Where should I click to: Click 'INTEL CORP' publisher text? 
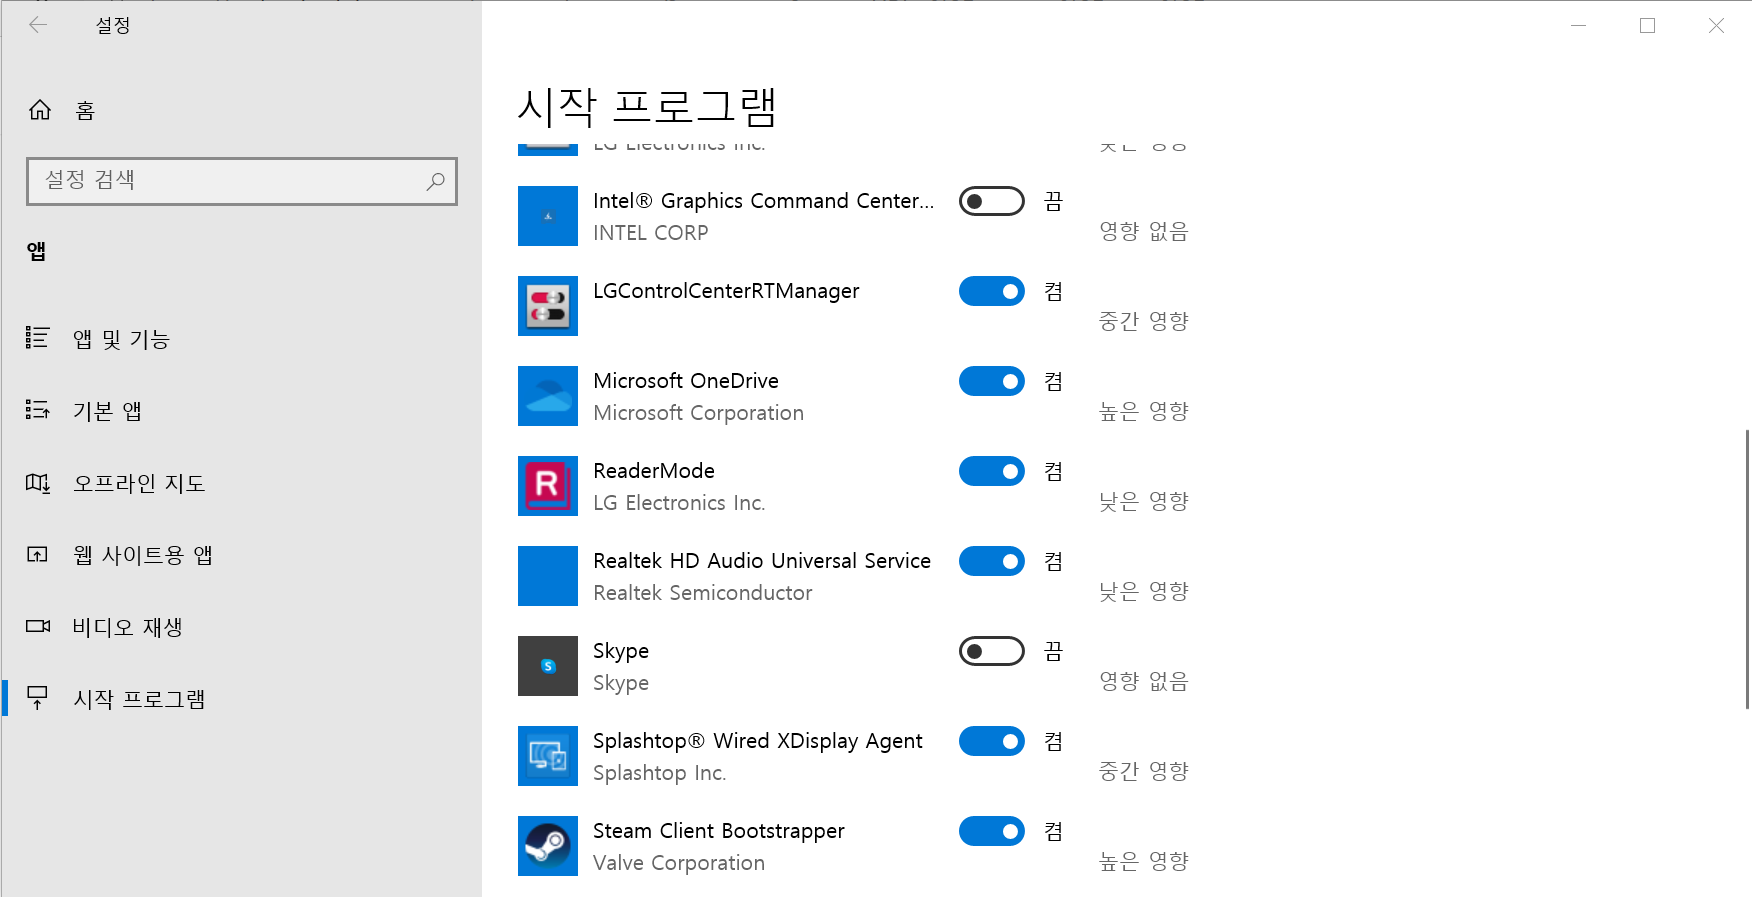coord(651,233)
